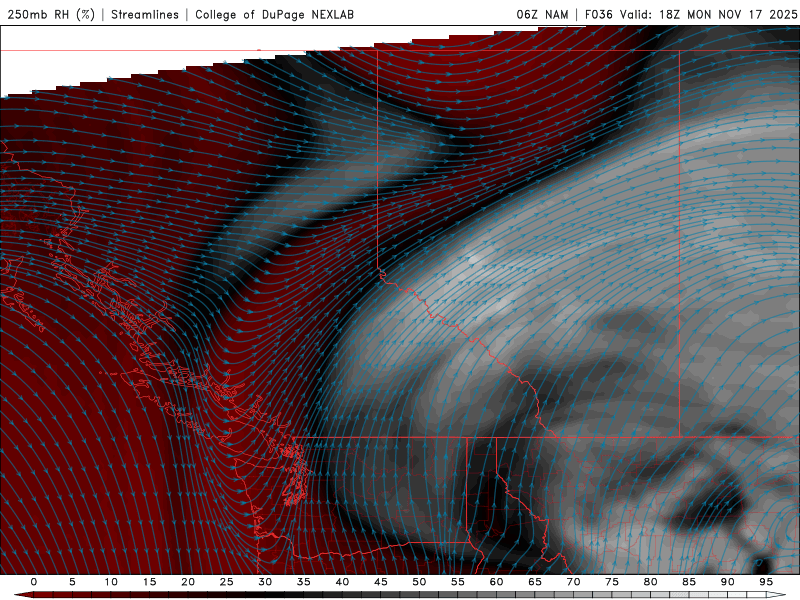Click the "250mb RH (%)" title text
Viewport: 800px width, 600px height.
click(x=51, y=14)
